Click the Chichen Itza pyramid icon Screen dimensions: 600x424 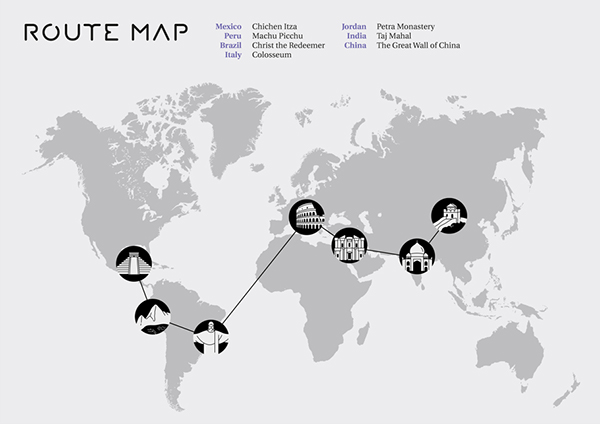coord(134,264)
